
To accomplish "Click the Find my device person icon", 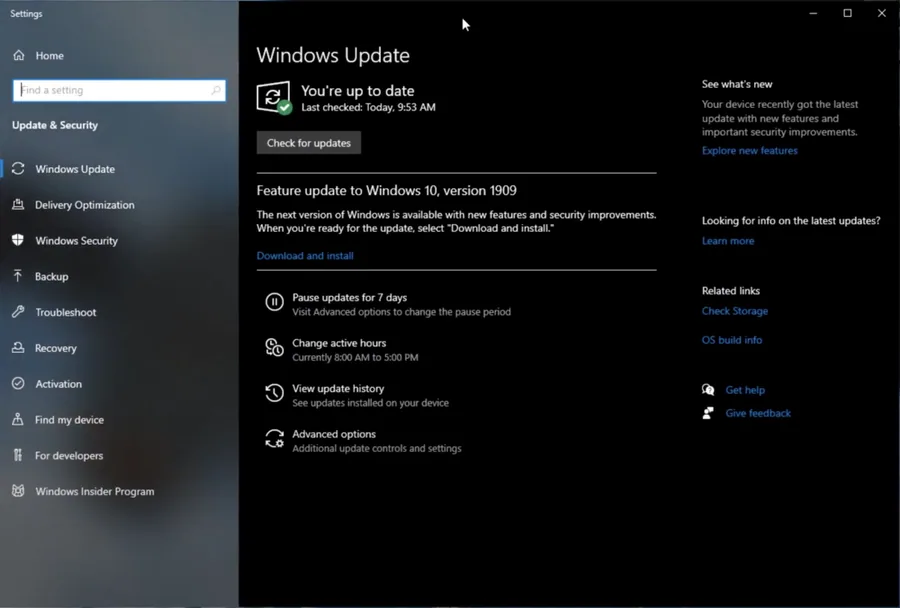I will pyautogui.click(x=18, y=419).
